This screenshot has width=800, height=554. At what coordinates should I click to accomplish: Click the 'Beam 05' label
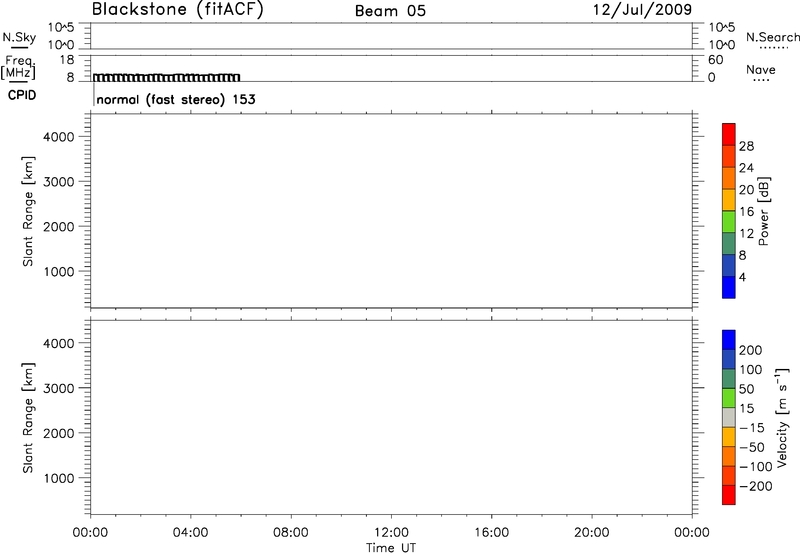[x=390, y=11]
